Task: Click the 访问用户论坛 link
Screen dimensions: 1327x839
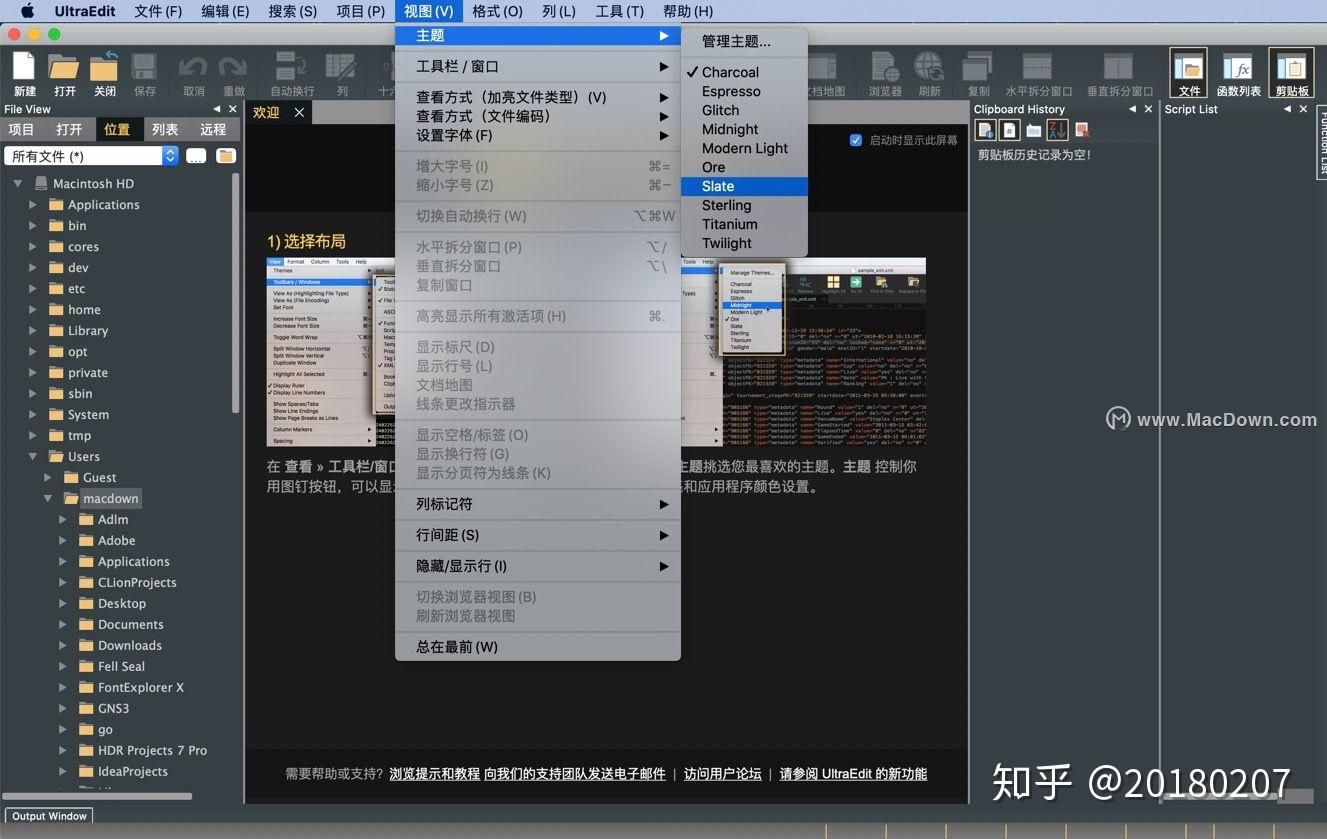Action: pyautogui.click(x=723, y=773)
